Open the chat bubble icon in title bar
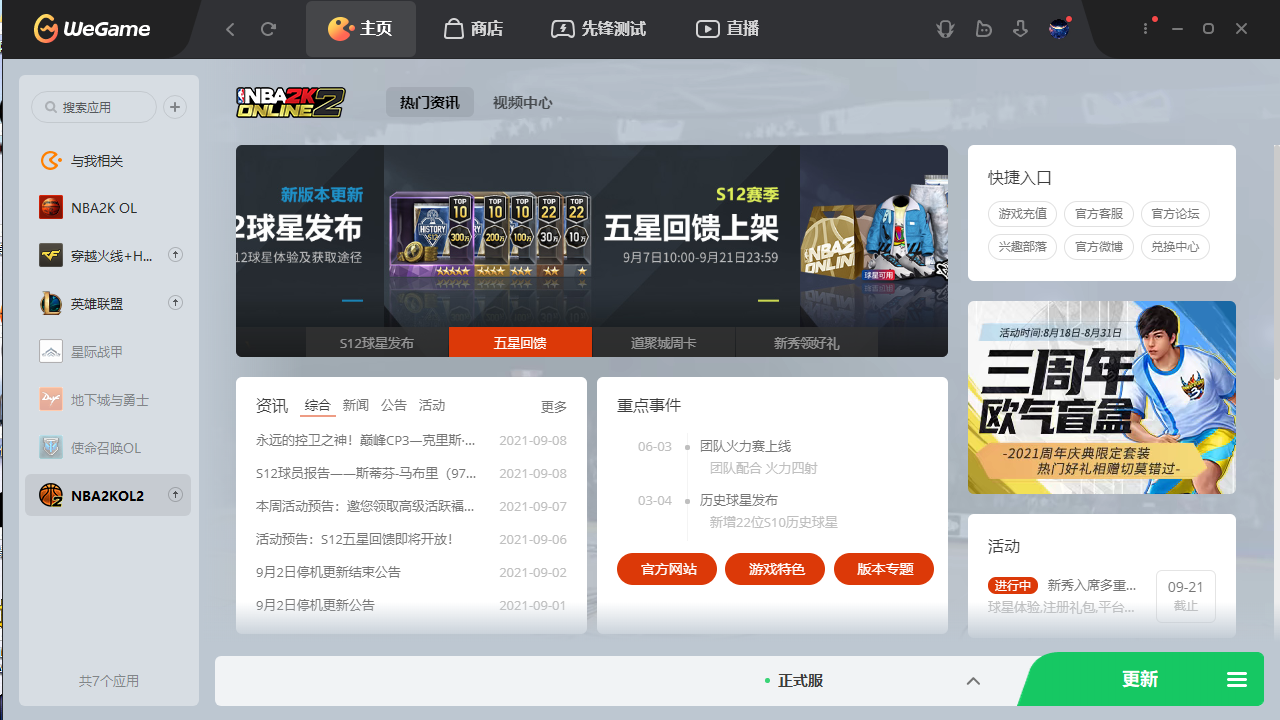This screenshot has height=720, width=1280. pos(984,29)
